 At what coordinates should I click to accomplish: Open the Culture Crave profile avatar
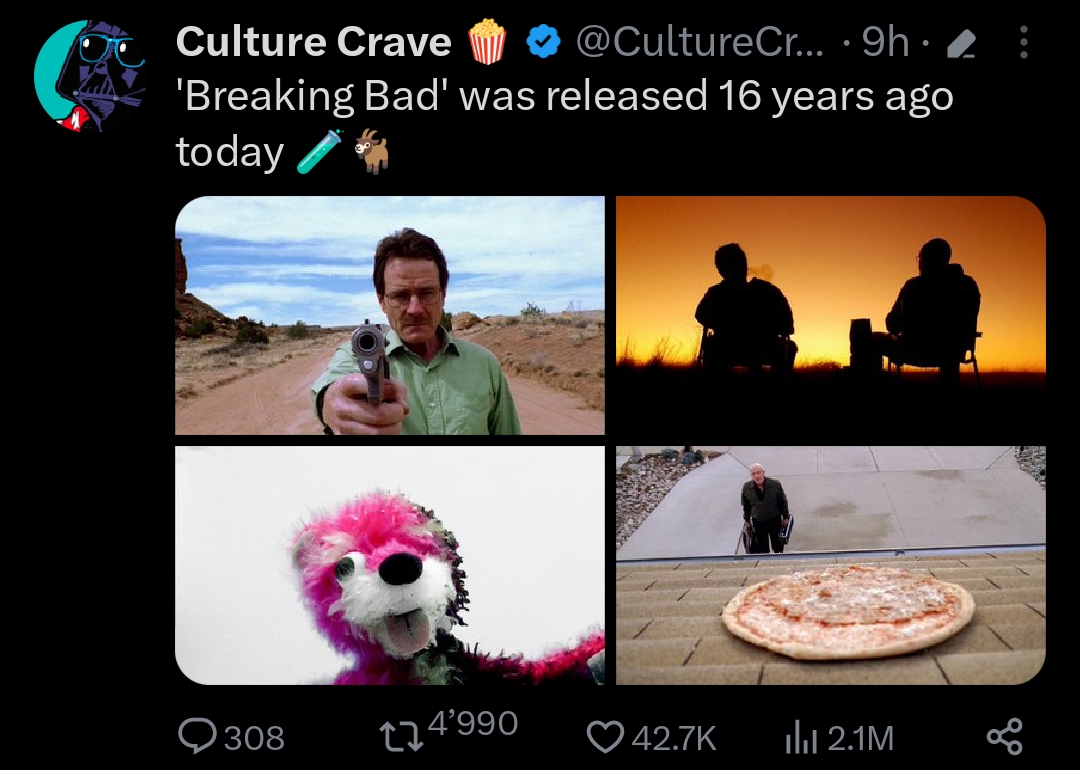coord(89,76)
